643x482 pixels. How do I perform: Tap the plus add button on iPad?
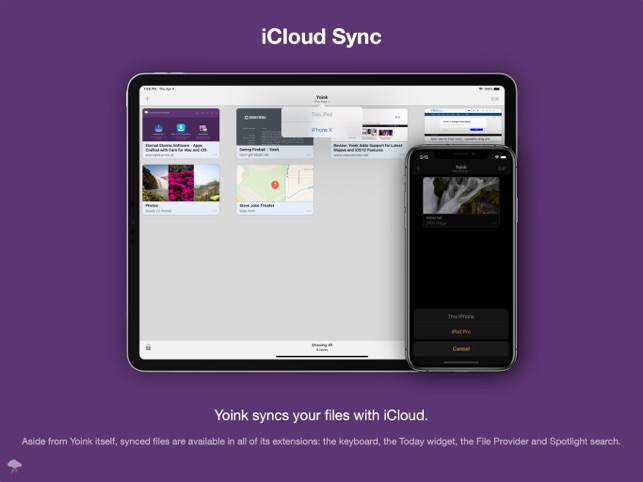coord(148,98)
